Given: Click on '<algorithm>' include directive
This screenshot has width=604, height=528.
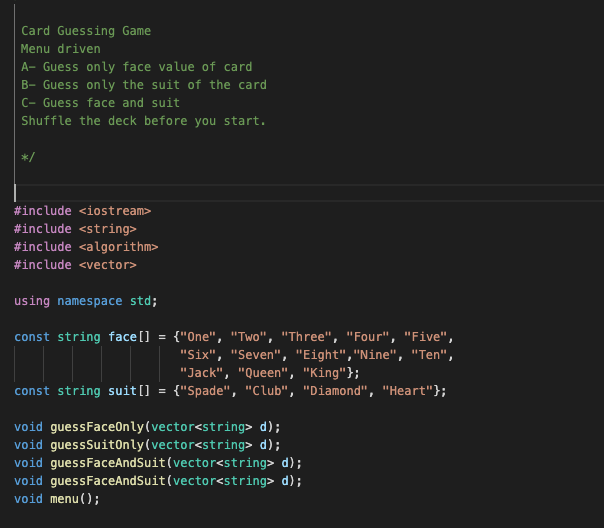Looking at the screenshot, I should click(119, 247).
